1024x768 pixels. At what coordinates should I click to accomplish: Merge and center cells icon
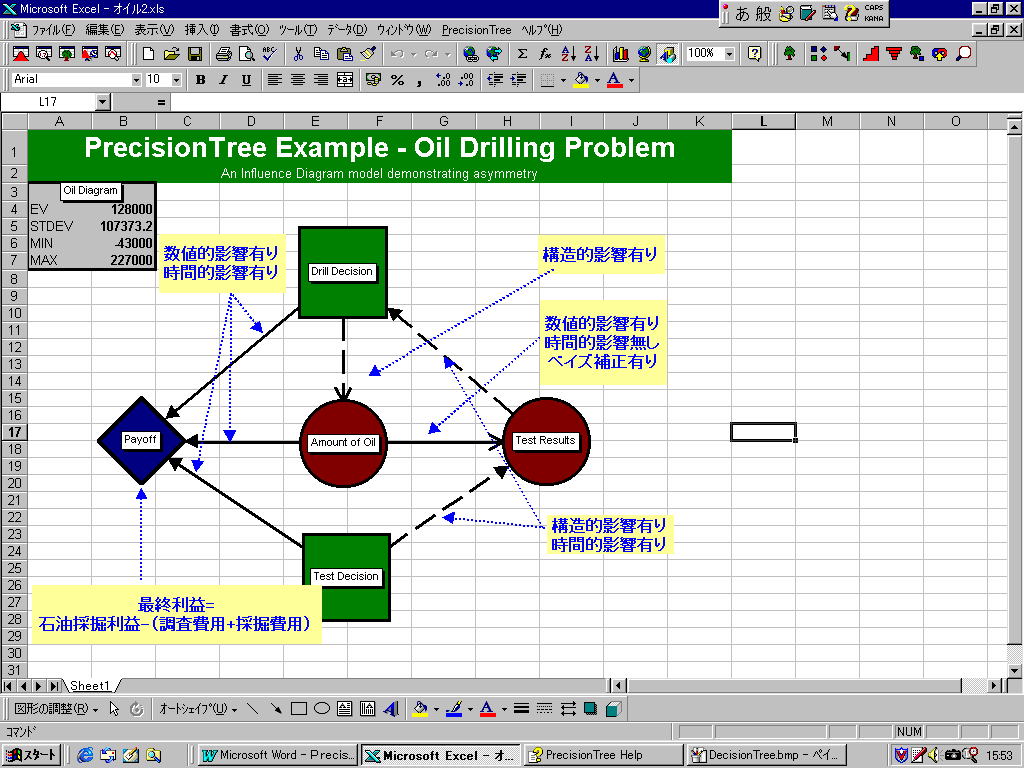click(345, 80)
